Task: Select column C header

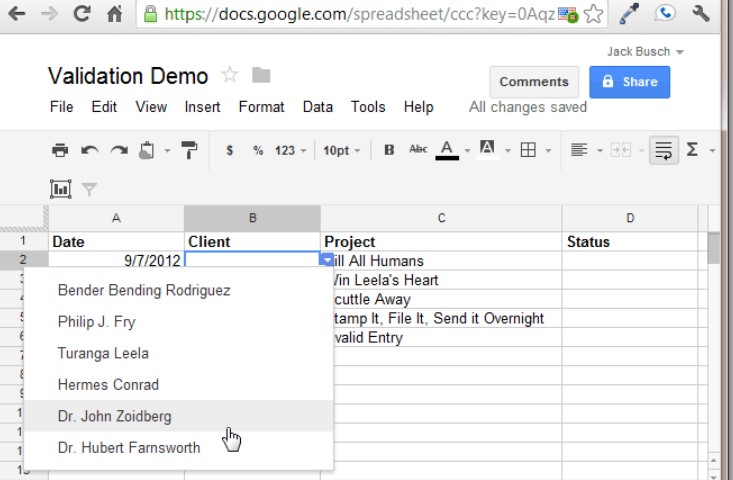Action: [x=441, y=218]
